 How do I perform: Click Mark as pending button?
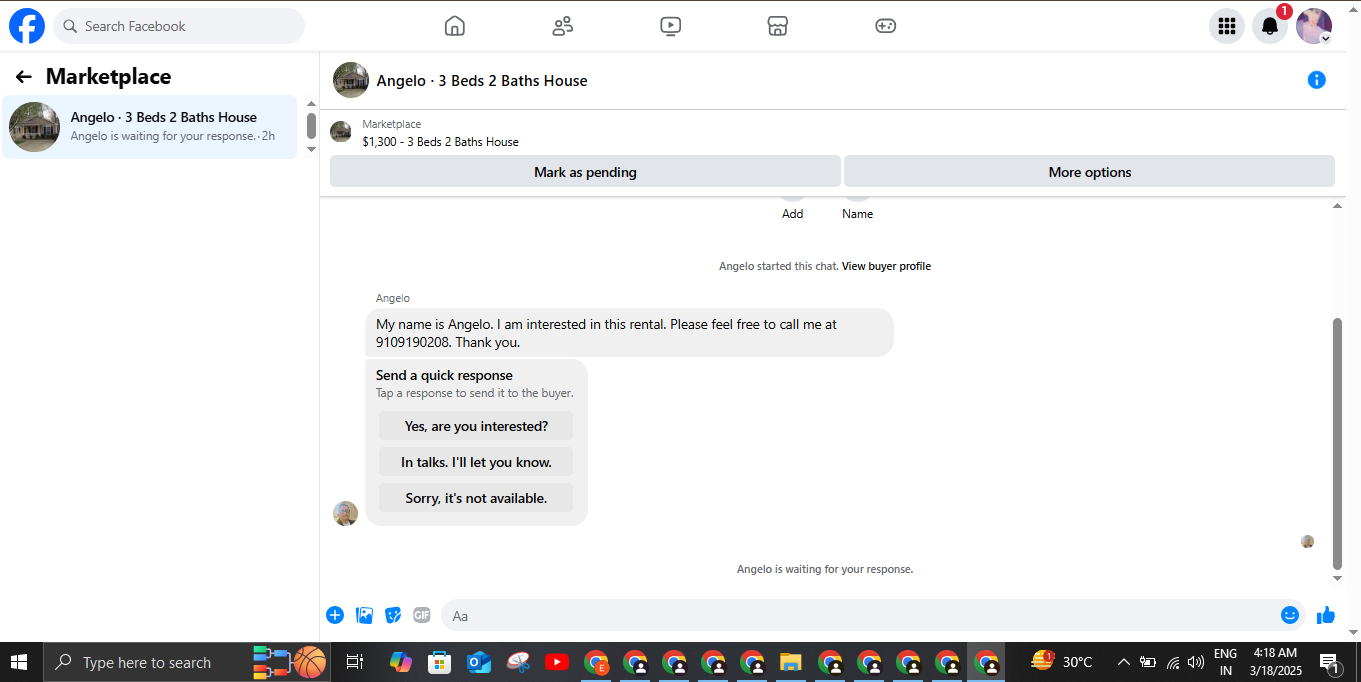pos(585,172)
